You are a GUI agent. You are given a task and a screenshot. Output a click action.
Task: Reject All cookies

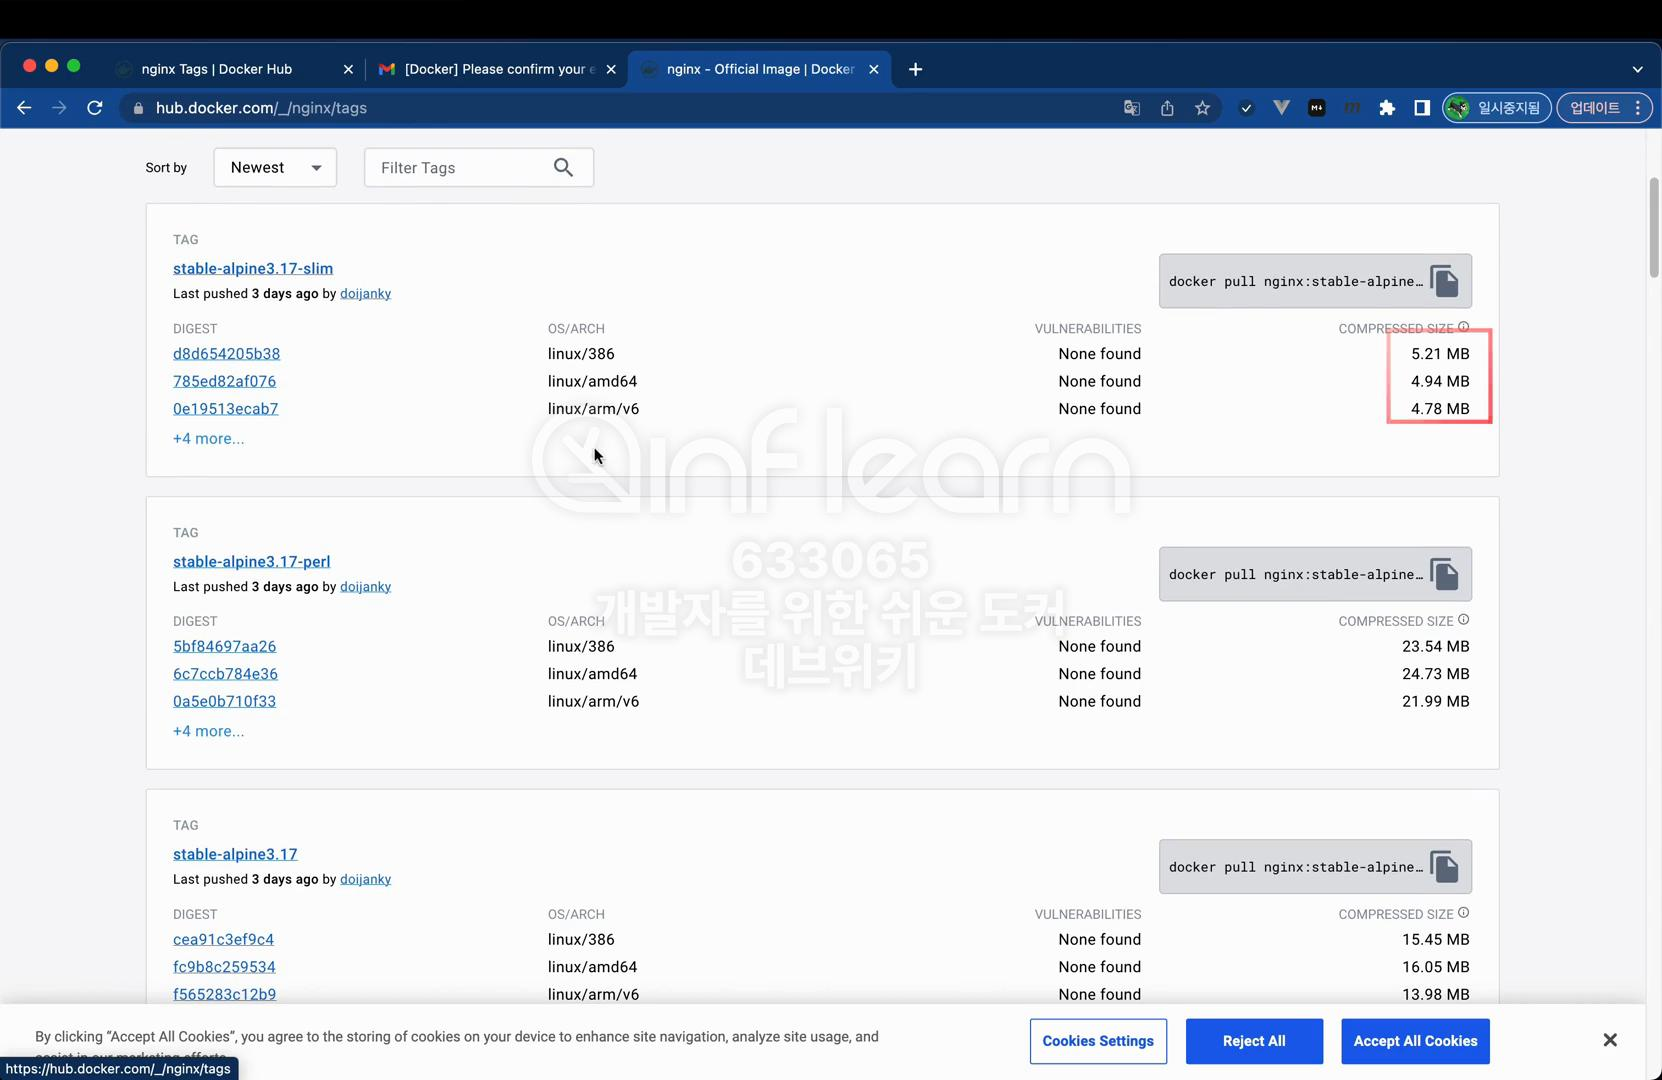1254,1041
